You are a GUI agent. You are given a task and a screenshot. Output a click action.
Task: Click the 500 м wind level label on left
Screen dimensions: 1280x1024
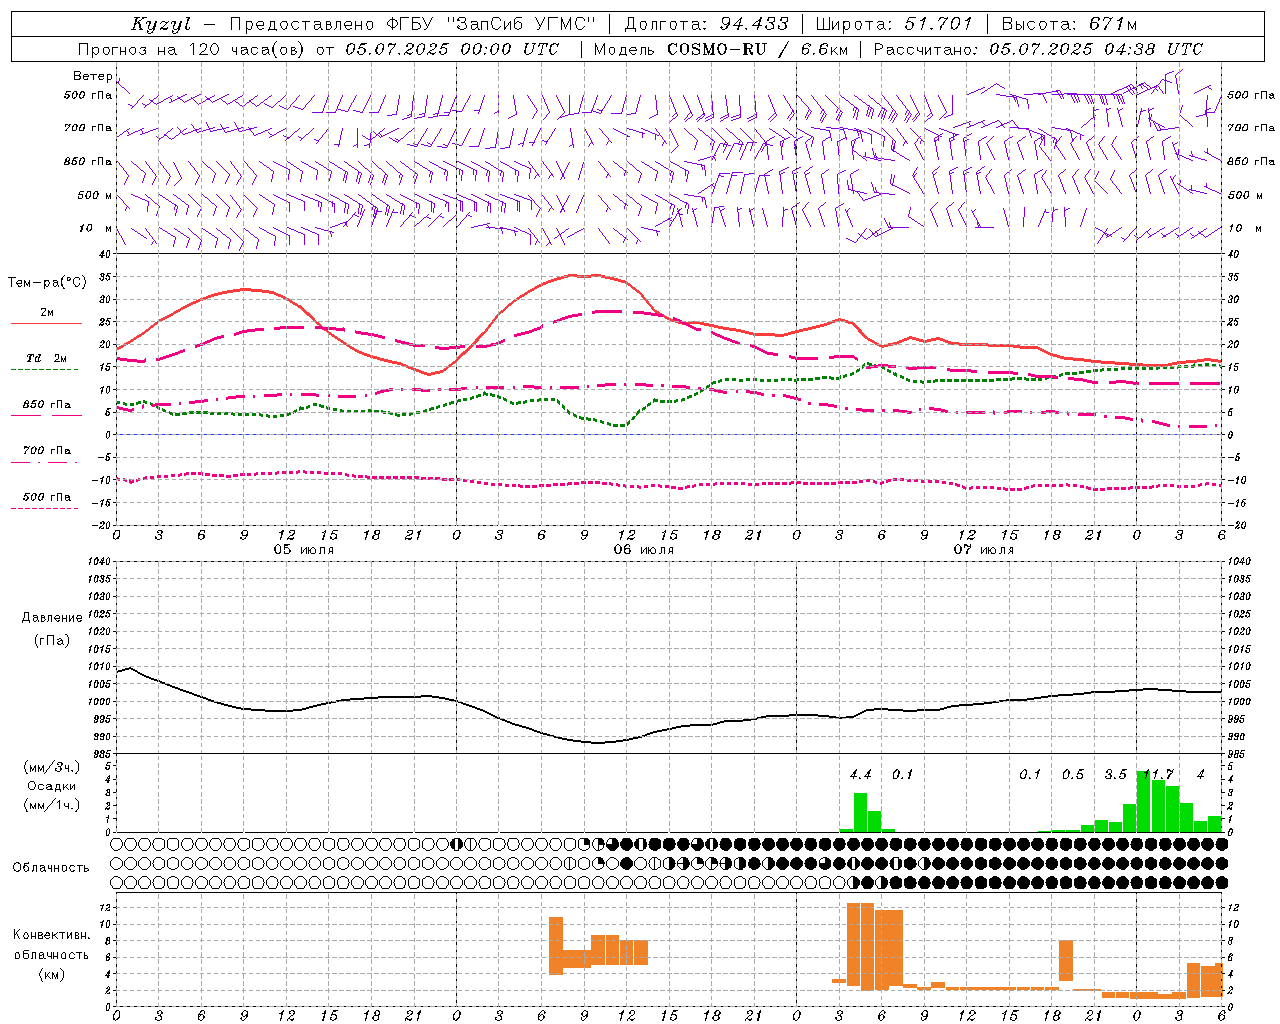pyautogui.click(x=94, y=195)
